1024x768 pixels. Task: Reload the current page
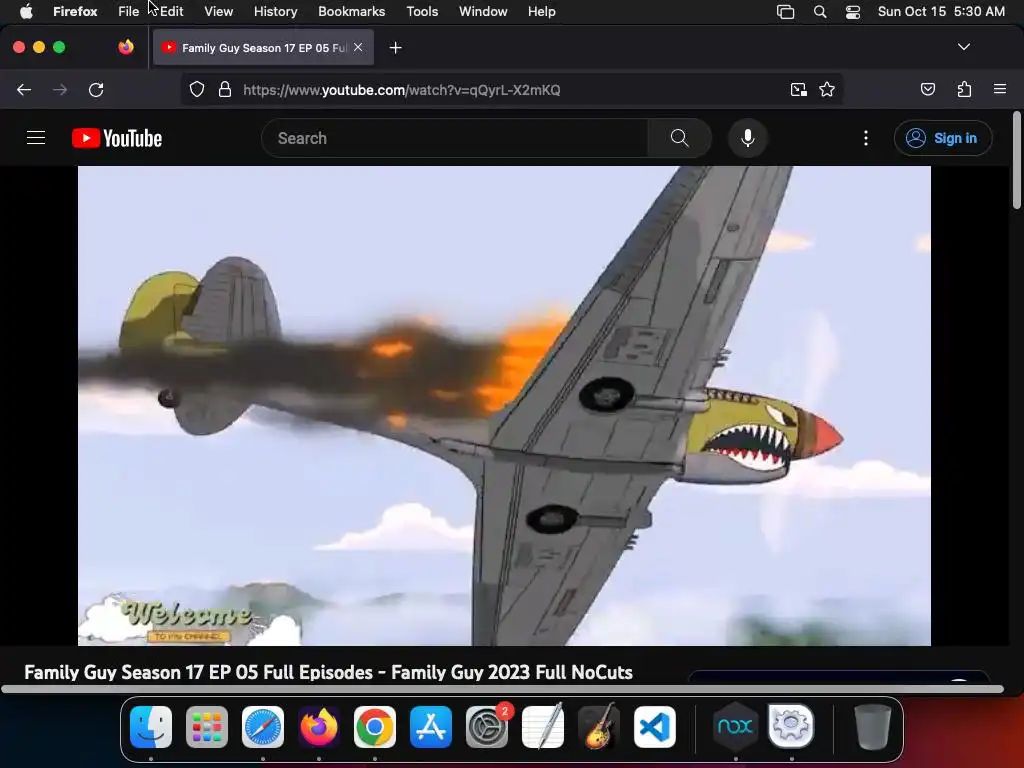[x=96, y=89]
